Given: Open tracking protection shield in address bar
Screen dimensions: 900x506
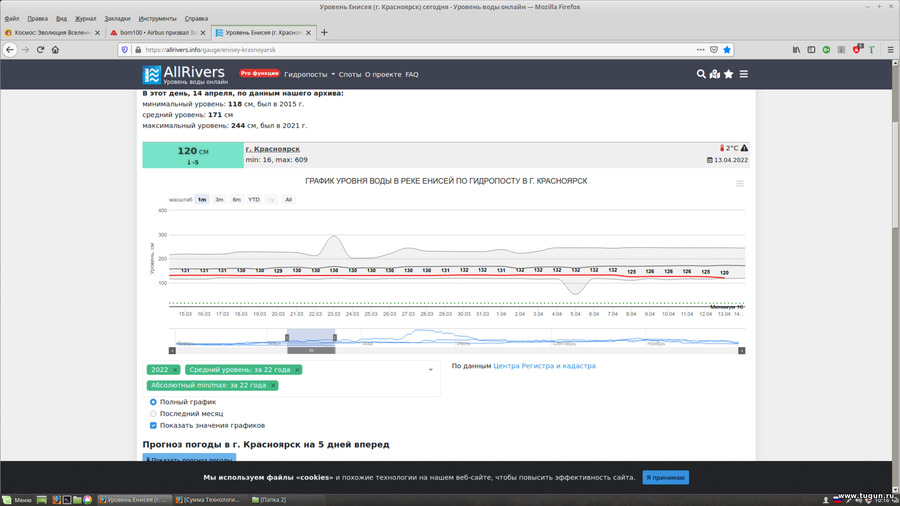Looking at the screenshot, I should pos(125,50).
